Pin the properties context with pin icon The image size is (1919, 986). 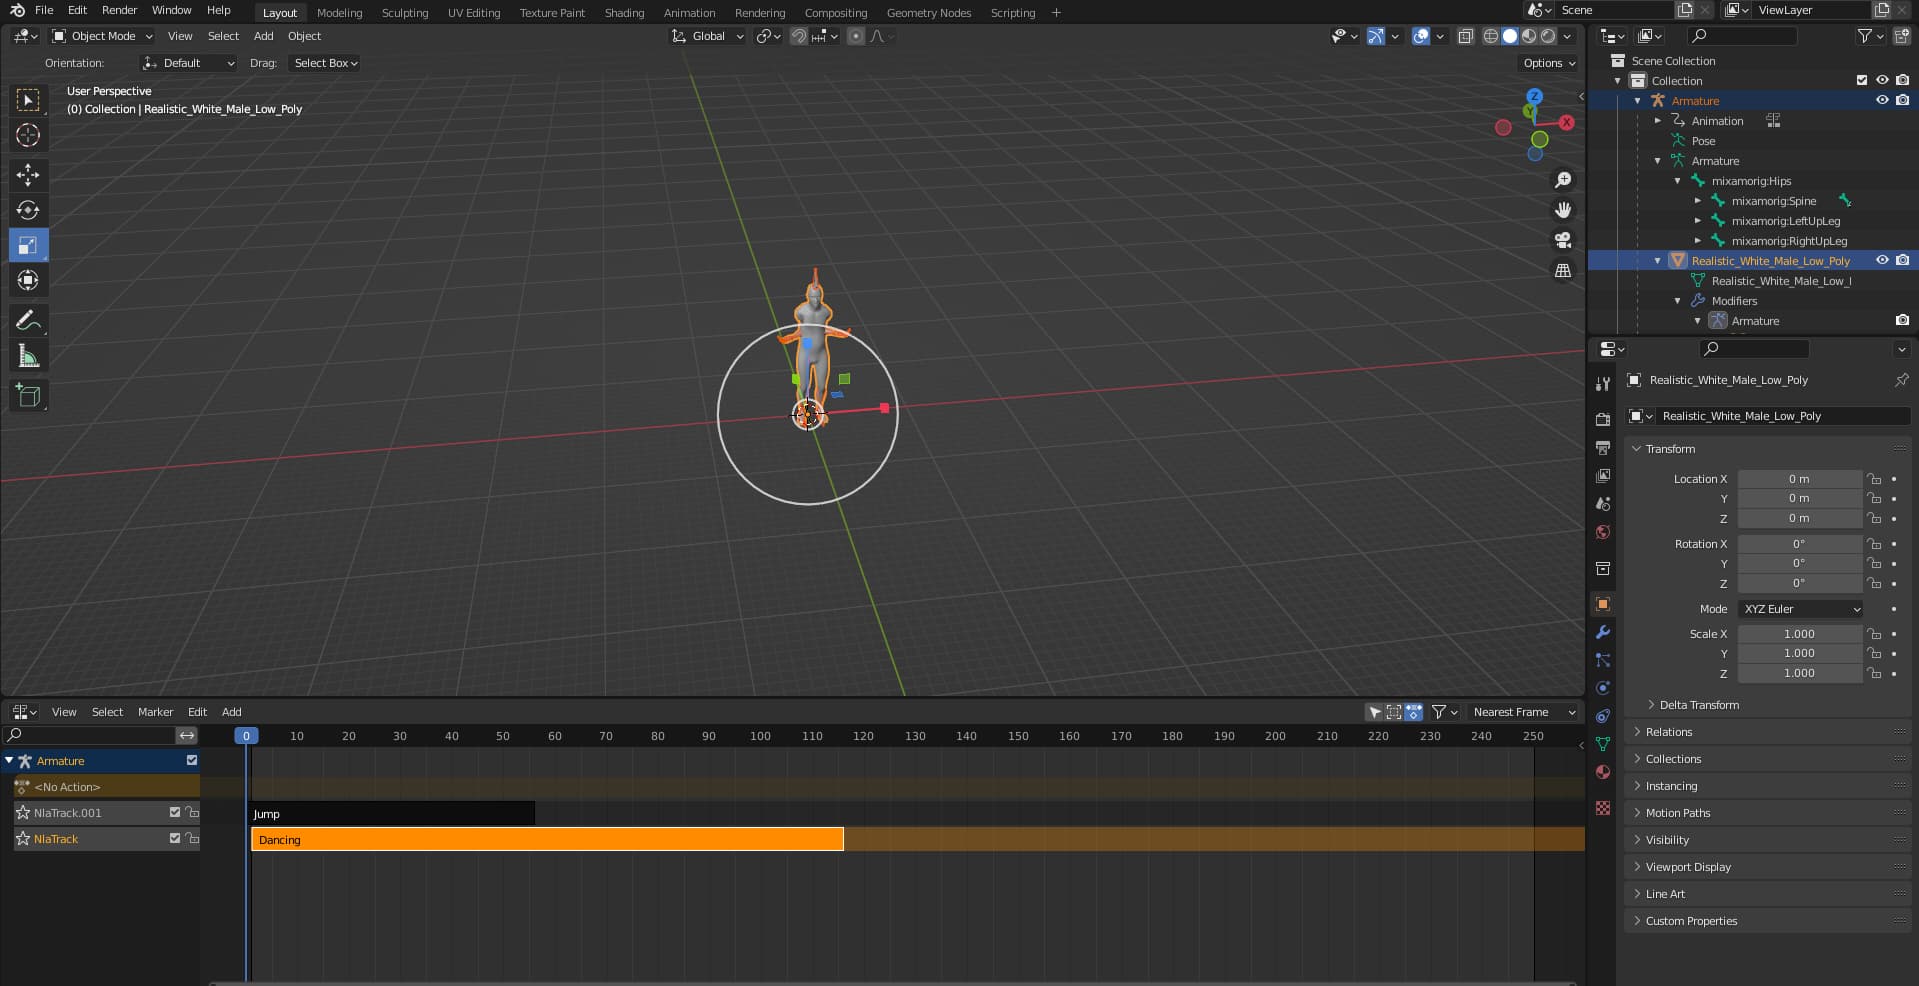coord(1901,380)
